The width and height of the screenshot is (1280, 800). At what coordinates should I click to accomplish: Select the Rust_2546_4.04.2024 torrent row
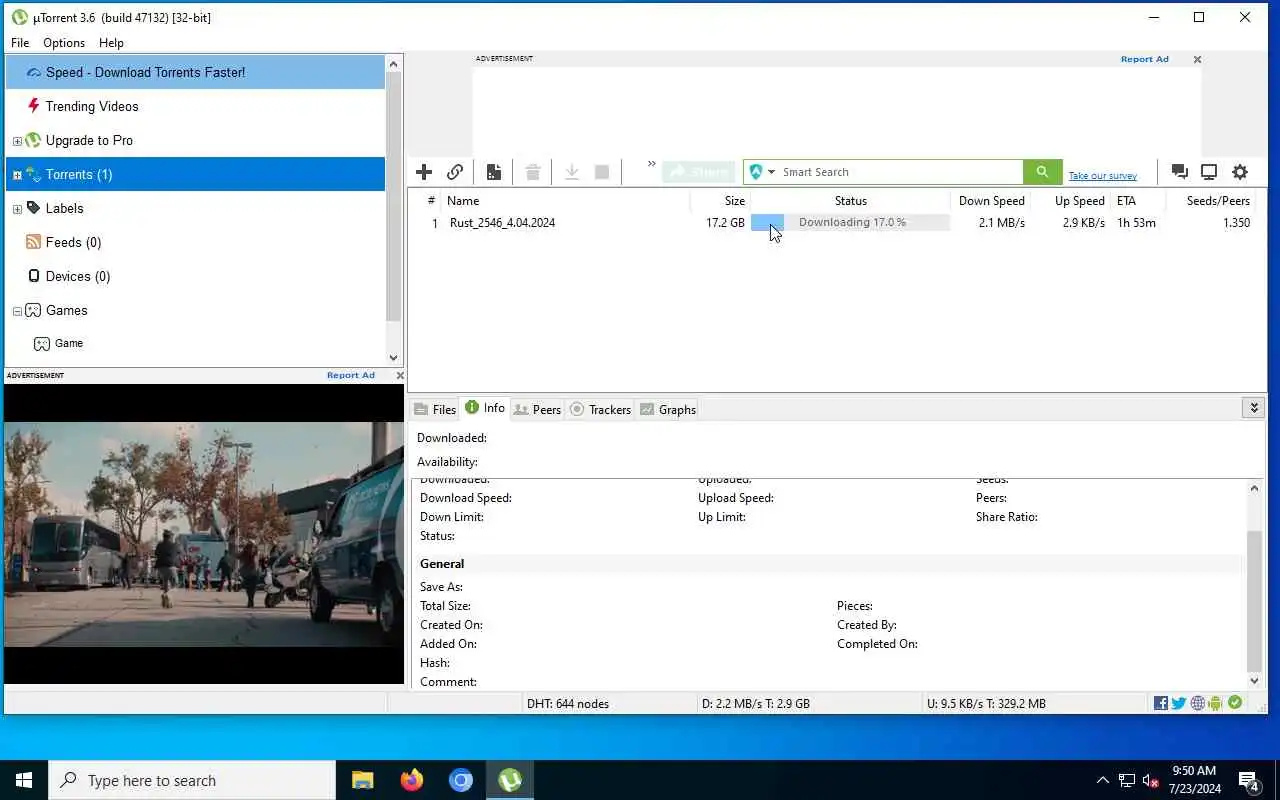click(x=836, y=223)
